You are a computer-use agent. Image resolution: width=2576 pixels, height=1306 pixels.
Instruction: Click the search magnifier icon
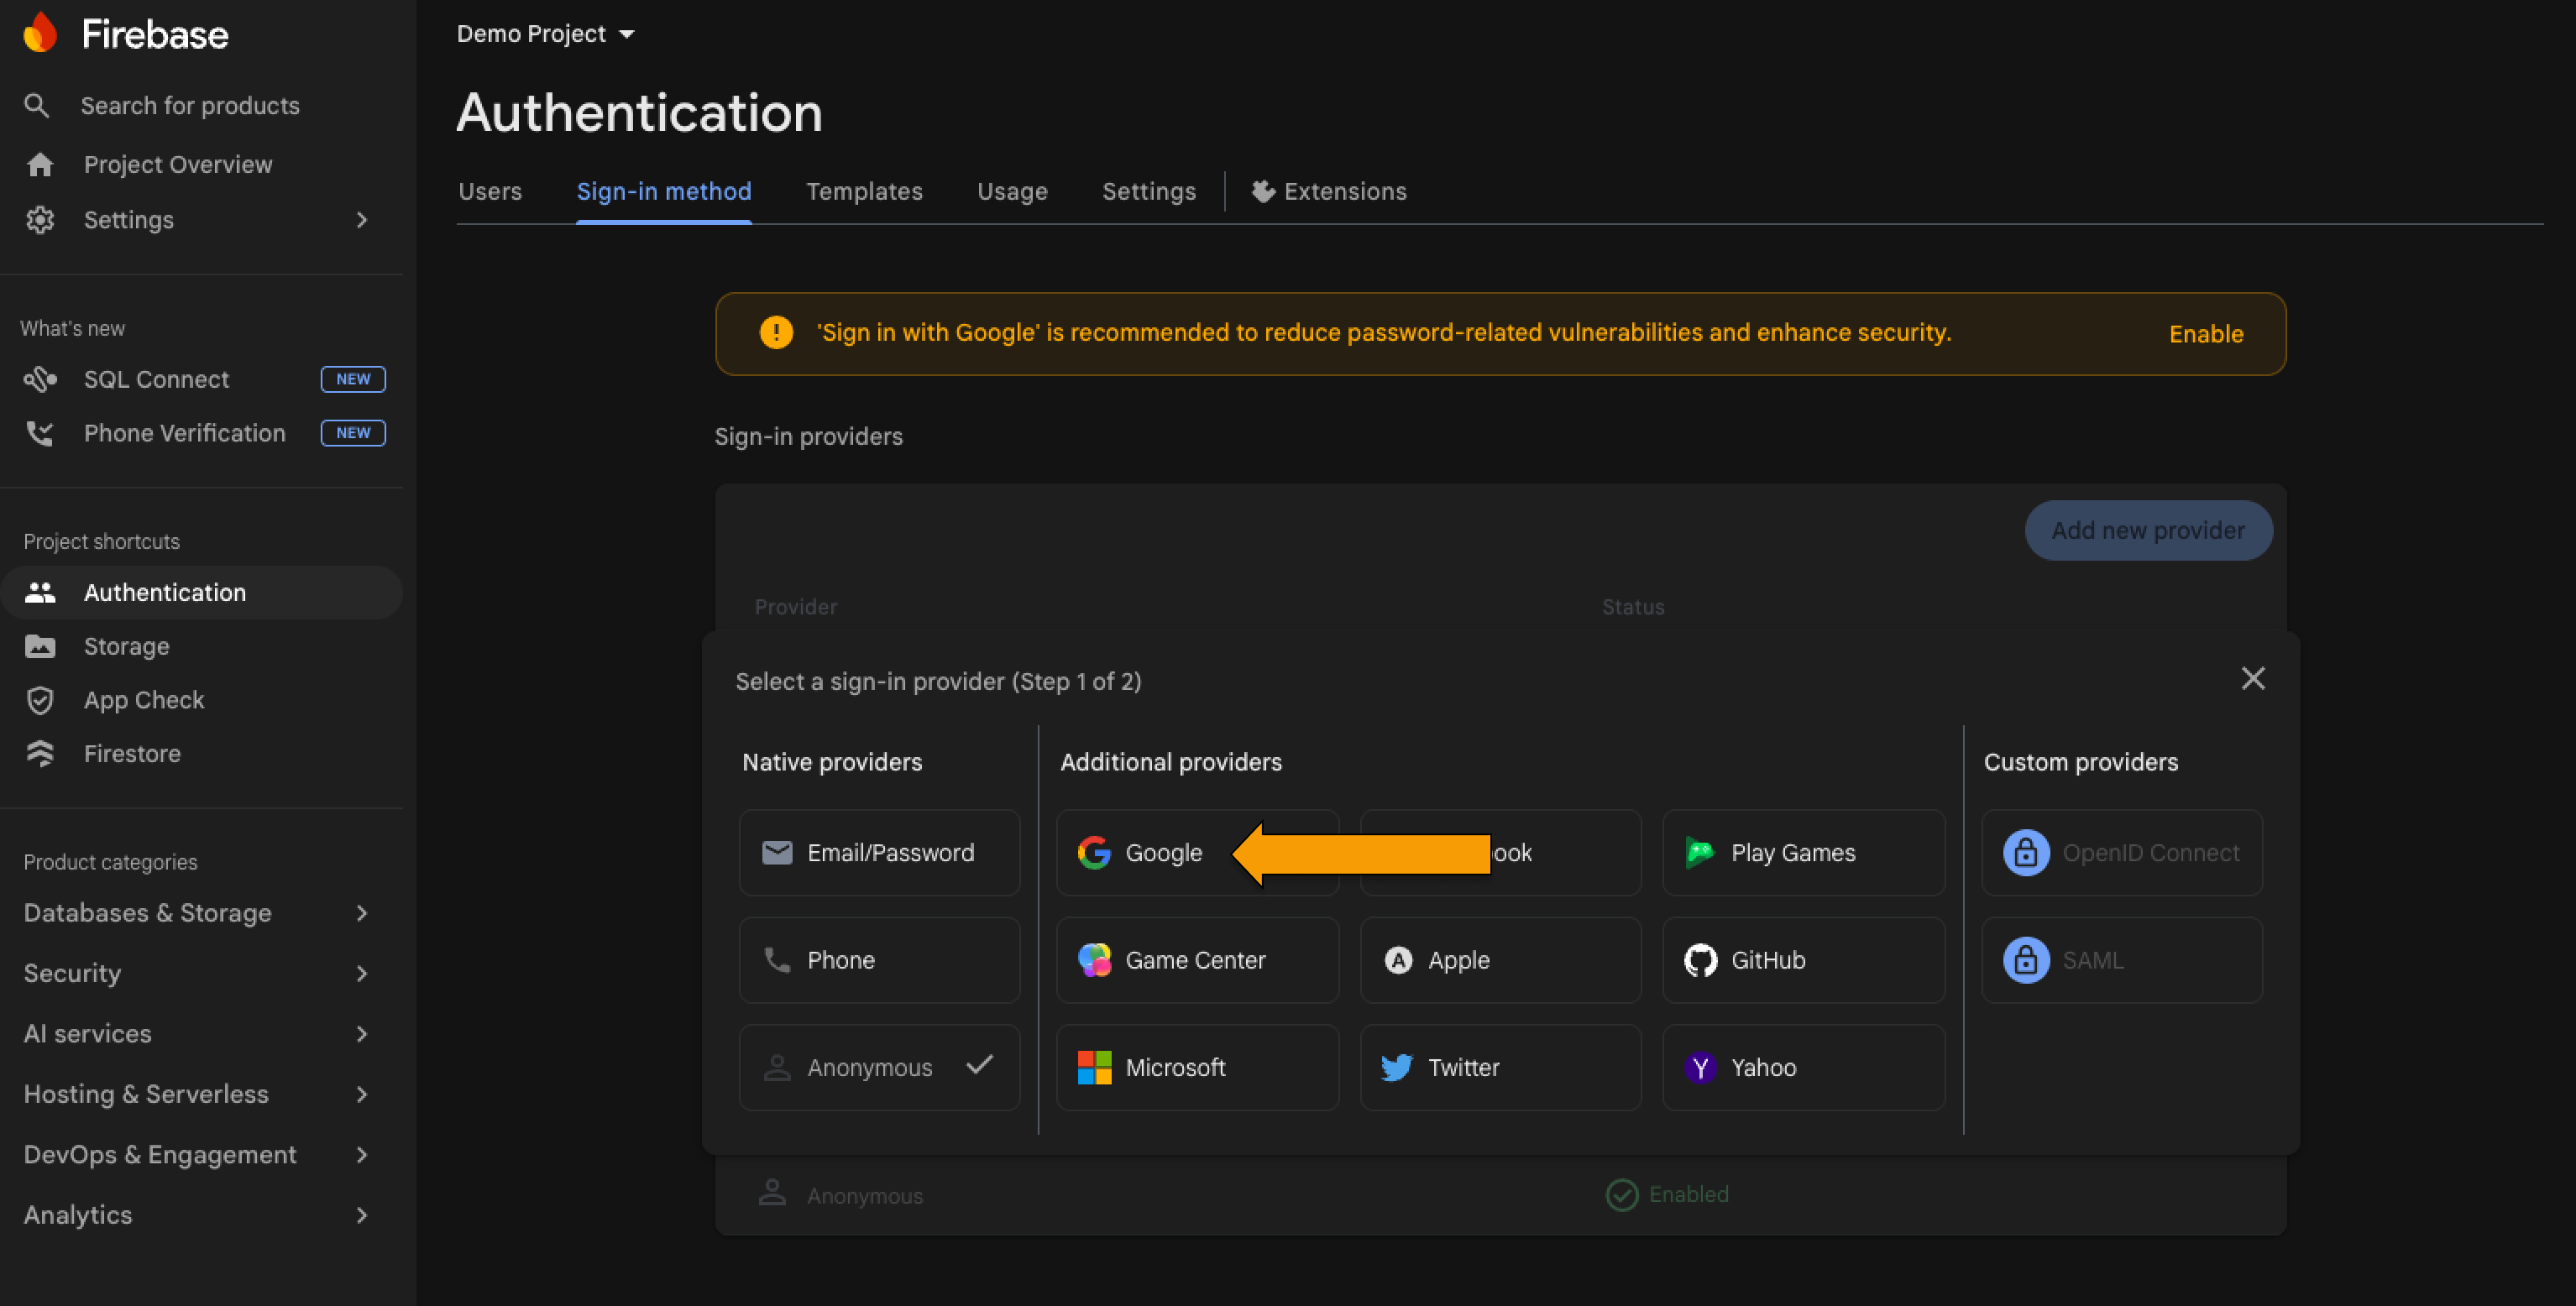pos(37,105)
